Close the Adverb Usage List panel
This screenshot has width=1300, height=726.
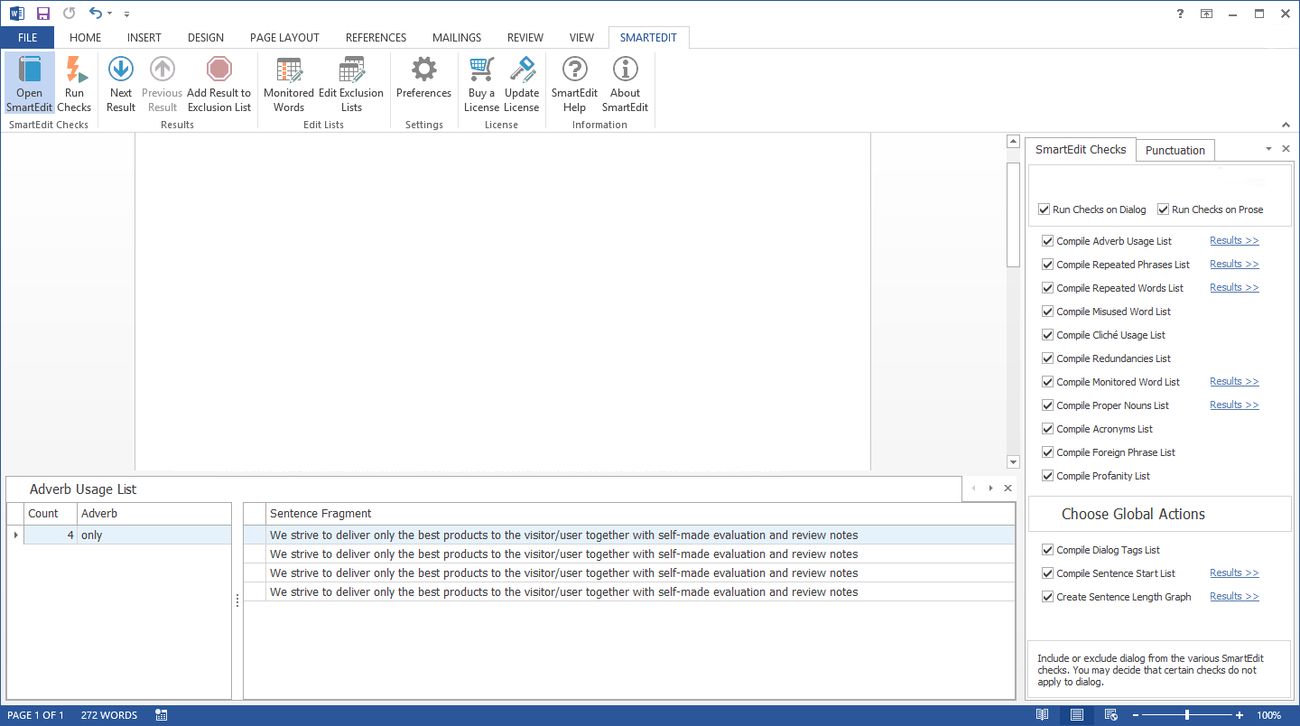click(x=1007, y=488)
